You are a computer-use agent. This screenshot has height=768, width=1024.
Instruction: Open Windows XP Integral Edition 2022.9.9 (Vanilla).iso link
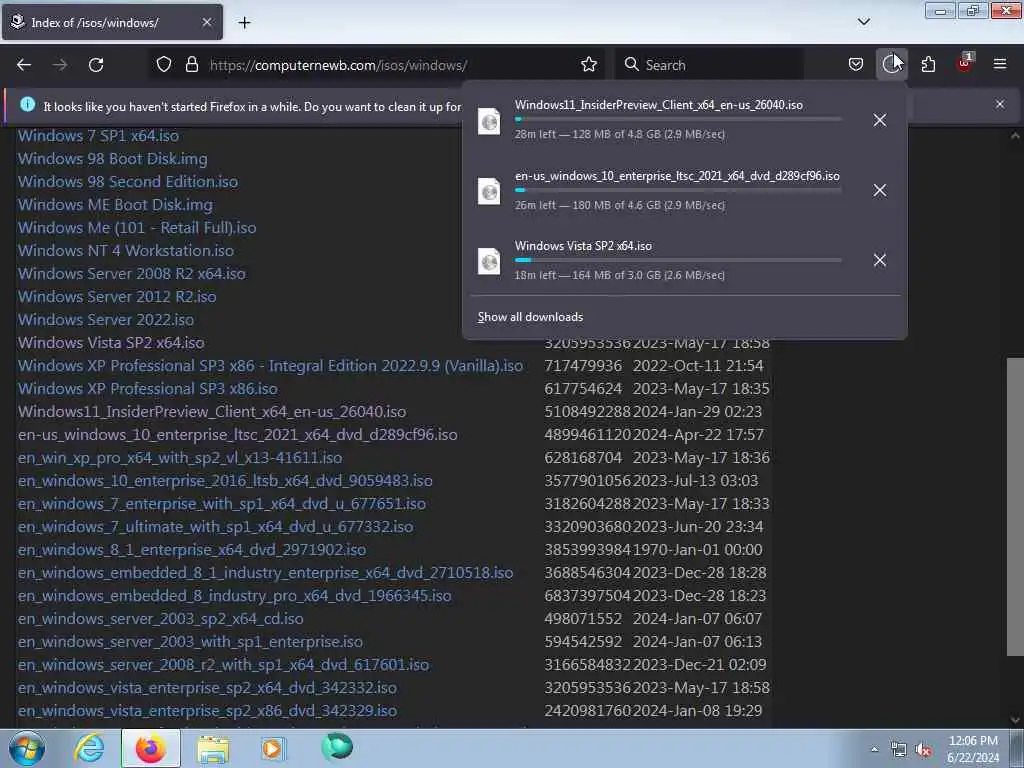[270, 366]
